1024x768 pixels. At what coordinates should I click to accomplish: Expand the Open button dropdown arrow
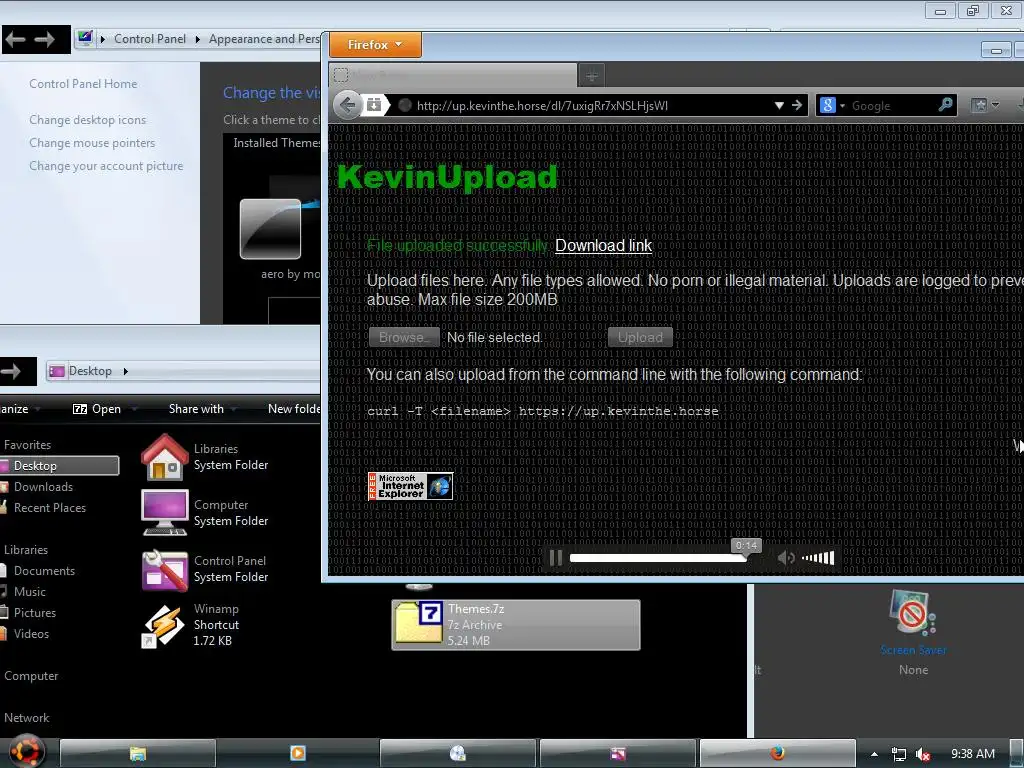[x=134, y=409]
